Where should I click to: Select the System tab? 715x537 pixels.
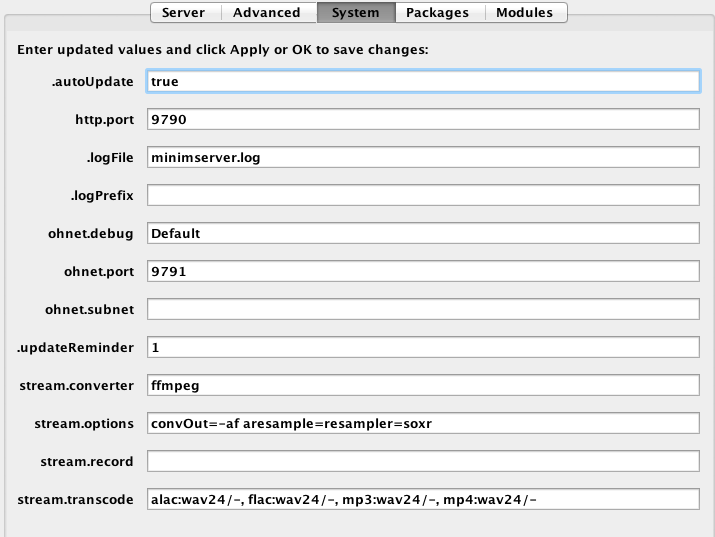tap(356, 12)
